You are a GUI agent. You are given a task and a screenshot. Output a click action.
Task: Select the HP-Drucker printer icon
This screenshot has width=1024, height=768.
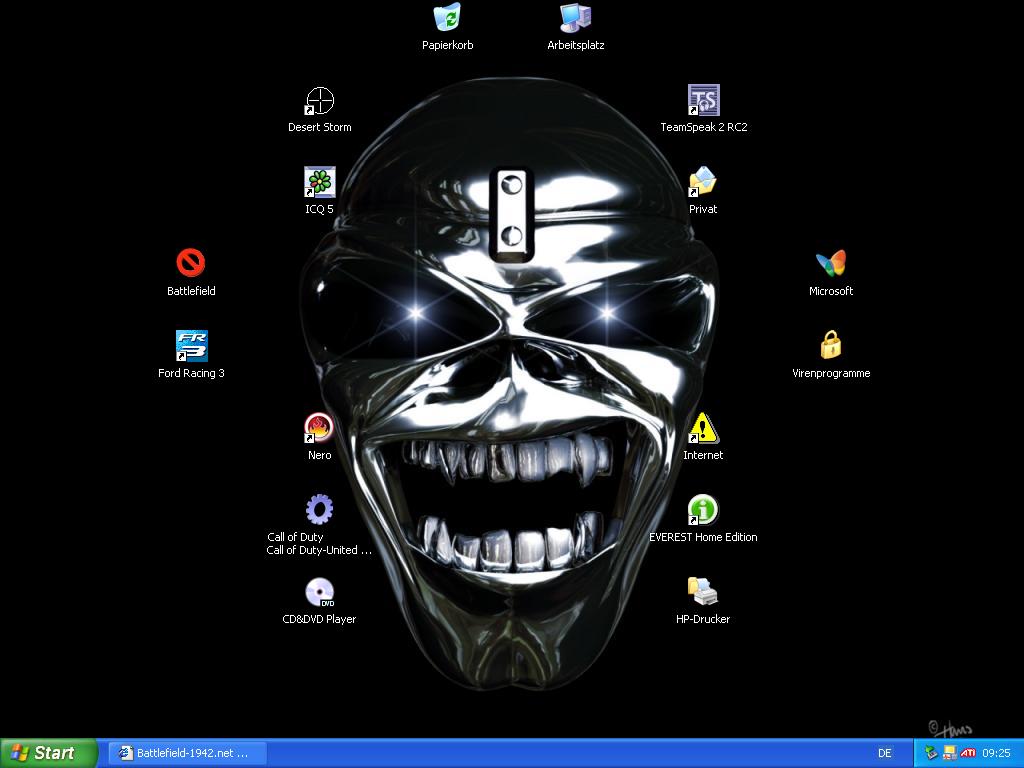[703, 592]
